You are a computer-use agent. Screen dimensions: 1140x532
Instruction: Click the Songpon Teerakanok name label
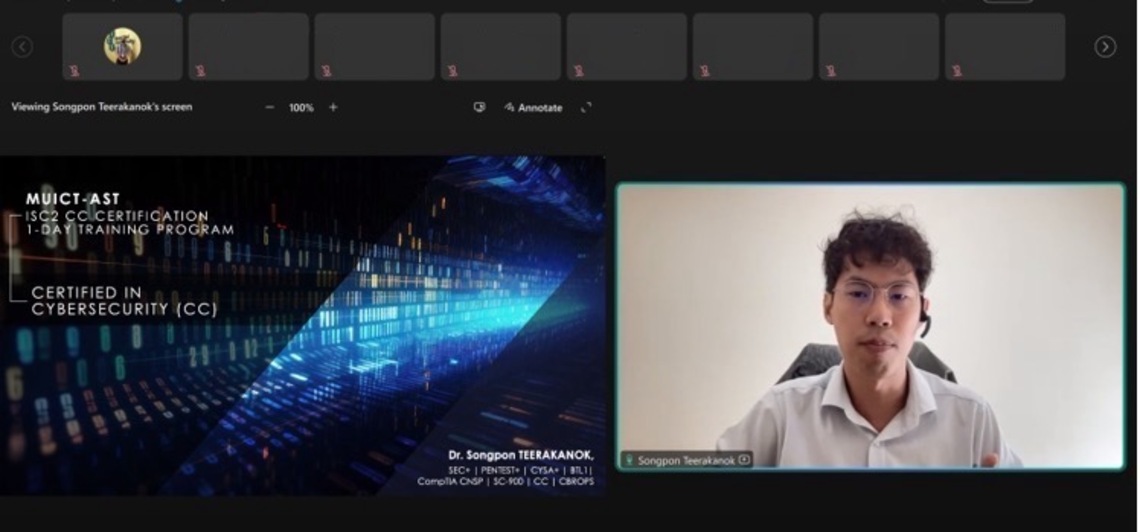point(686,460)
